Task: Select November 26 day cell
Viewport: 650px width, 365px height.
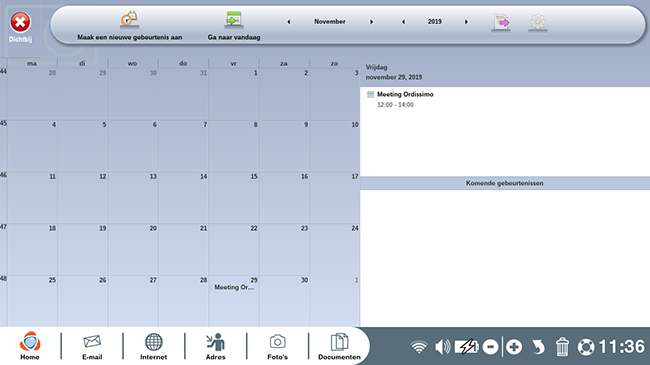Action: coord(82,302)
